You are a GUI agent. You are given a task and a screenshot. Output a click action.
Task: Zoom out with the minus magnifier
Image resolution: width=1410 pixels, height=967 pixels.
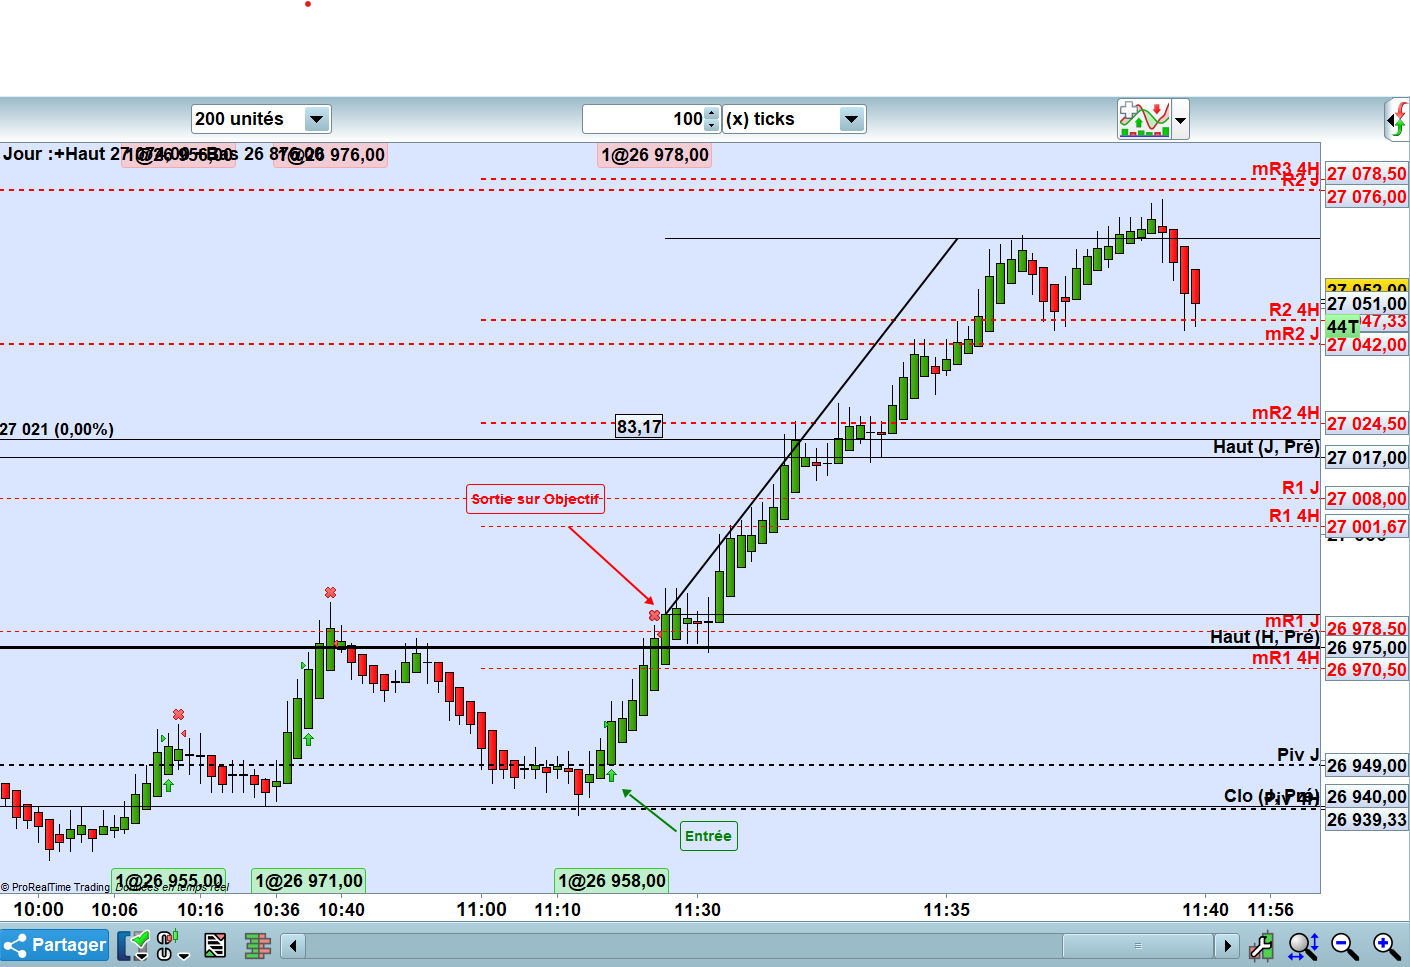[x=1345, y=945]
